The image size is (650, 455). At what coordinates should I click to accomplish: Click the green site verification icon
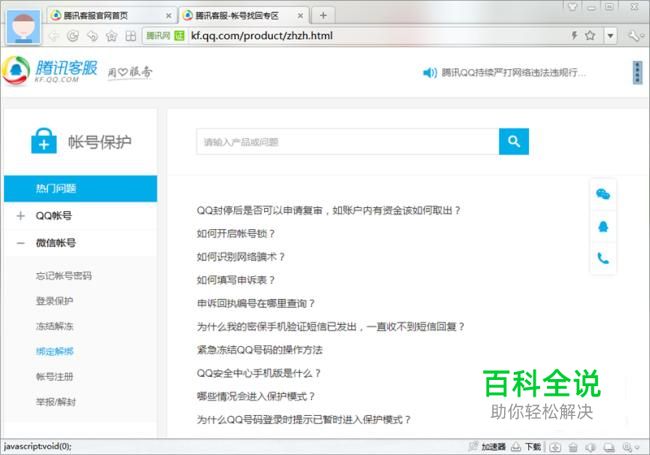(179, 36)
